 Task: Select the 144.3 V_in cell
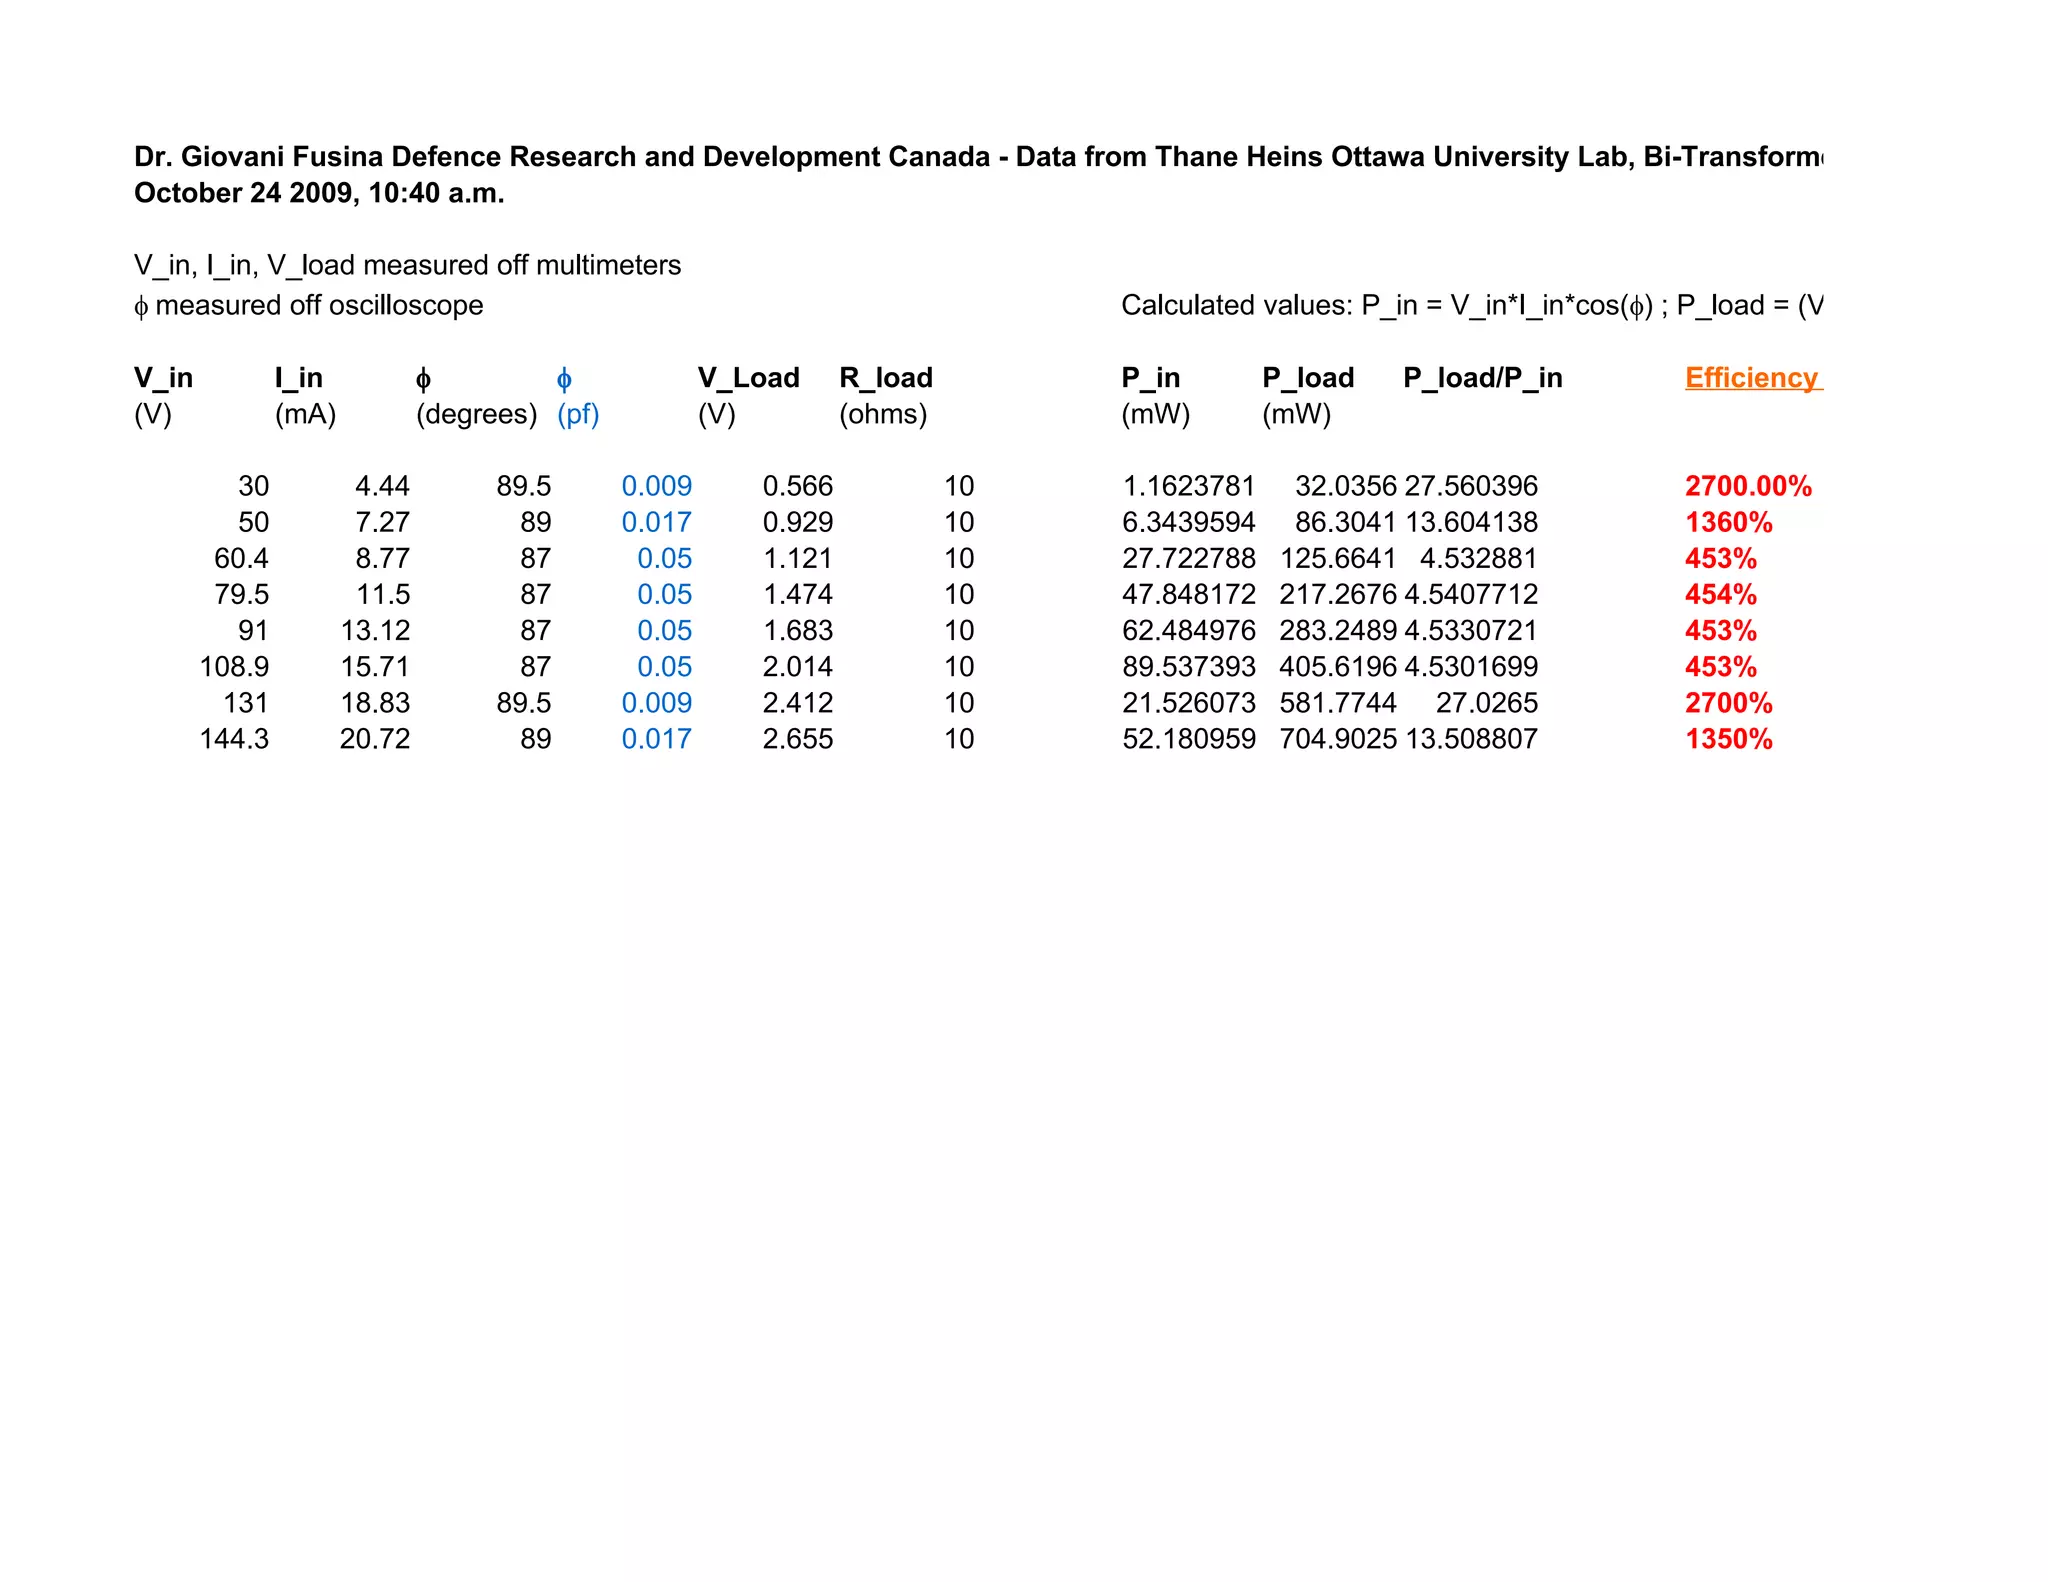(235, 739)
